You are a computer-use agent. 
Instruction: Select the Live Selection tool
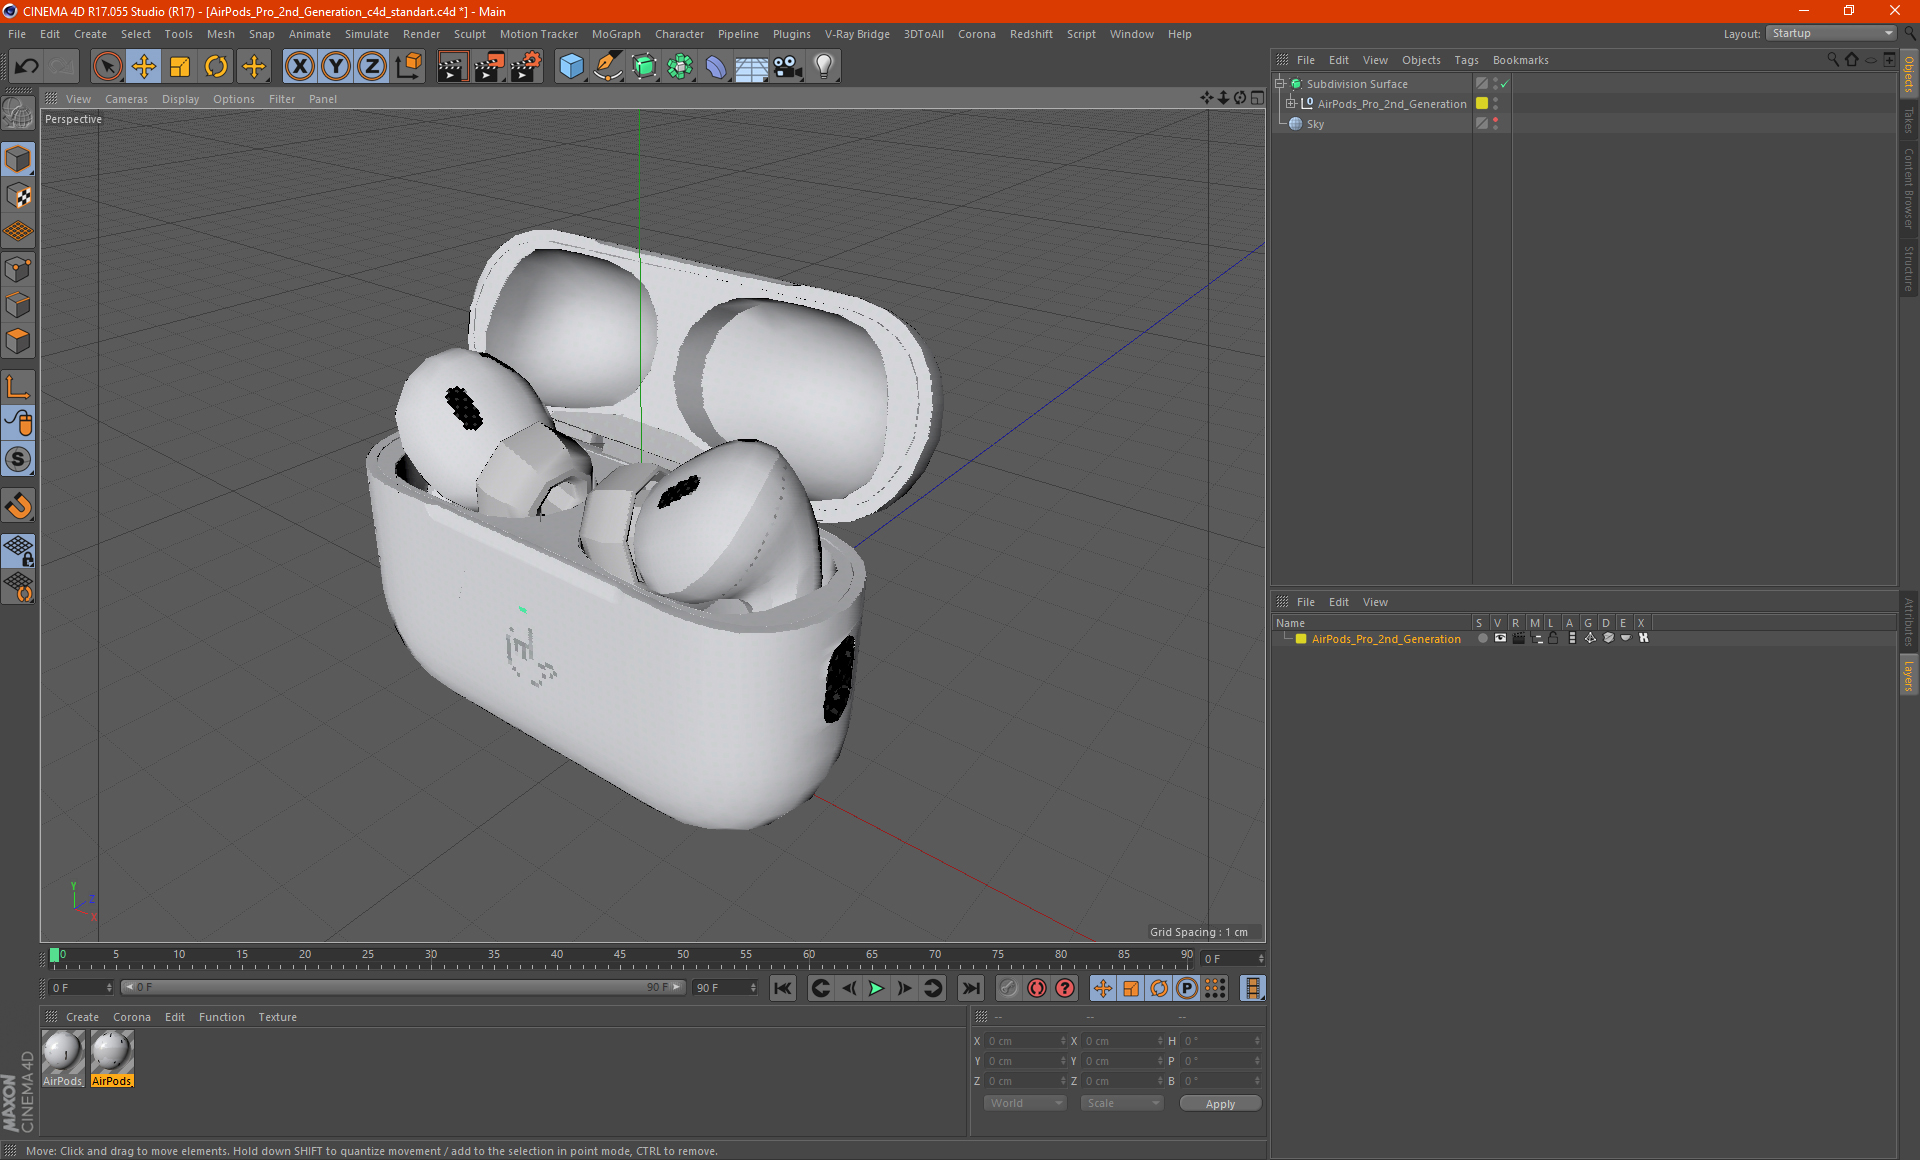tap(107, 67)
